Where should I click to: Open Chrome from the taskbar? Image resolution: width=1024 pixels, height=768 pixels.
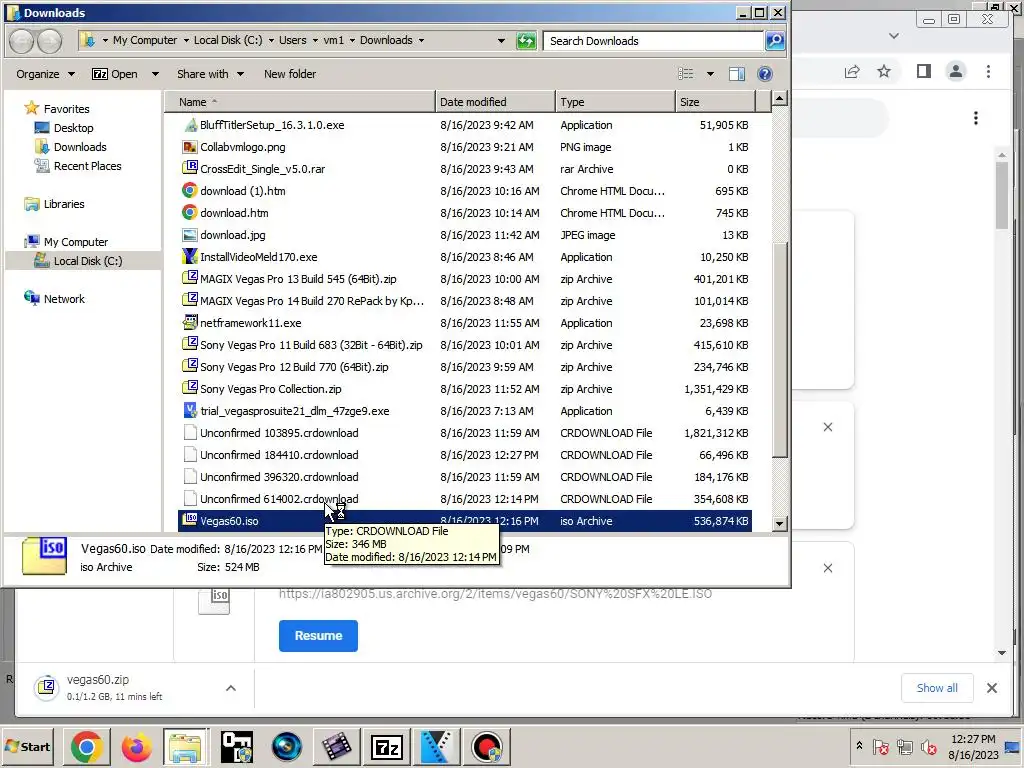pos(86,747)
